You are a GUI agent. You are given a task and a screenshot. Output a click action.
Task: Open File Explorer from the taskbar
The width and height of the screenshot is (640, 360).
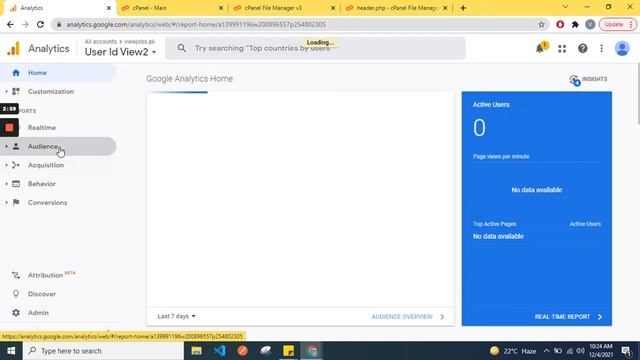click(x=197, y=351)
